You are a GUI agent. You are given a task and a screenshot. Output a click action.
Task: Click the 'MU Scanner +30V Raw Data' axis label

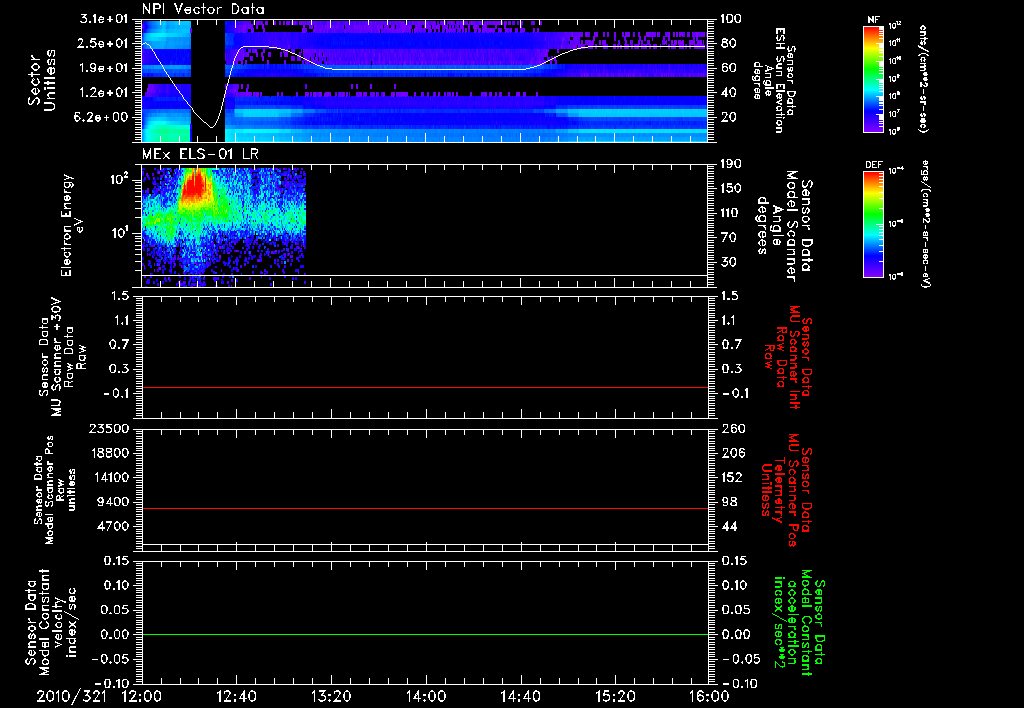63,357
